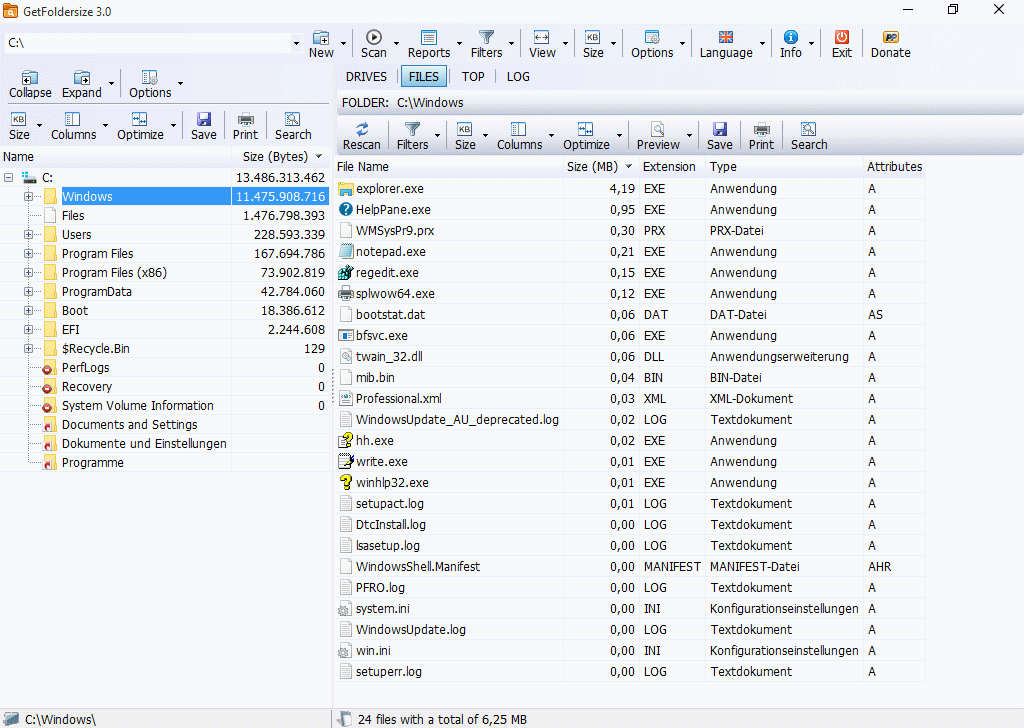The height and width of the screenshot is (728, 1024).
Task: Save the file list with Save icon
Action: pyautogui.click(x=720, y=129)
